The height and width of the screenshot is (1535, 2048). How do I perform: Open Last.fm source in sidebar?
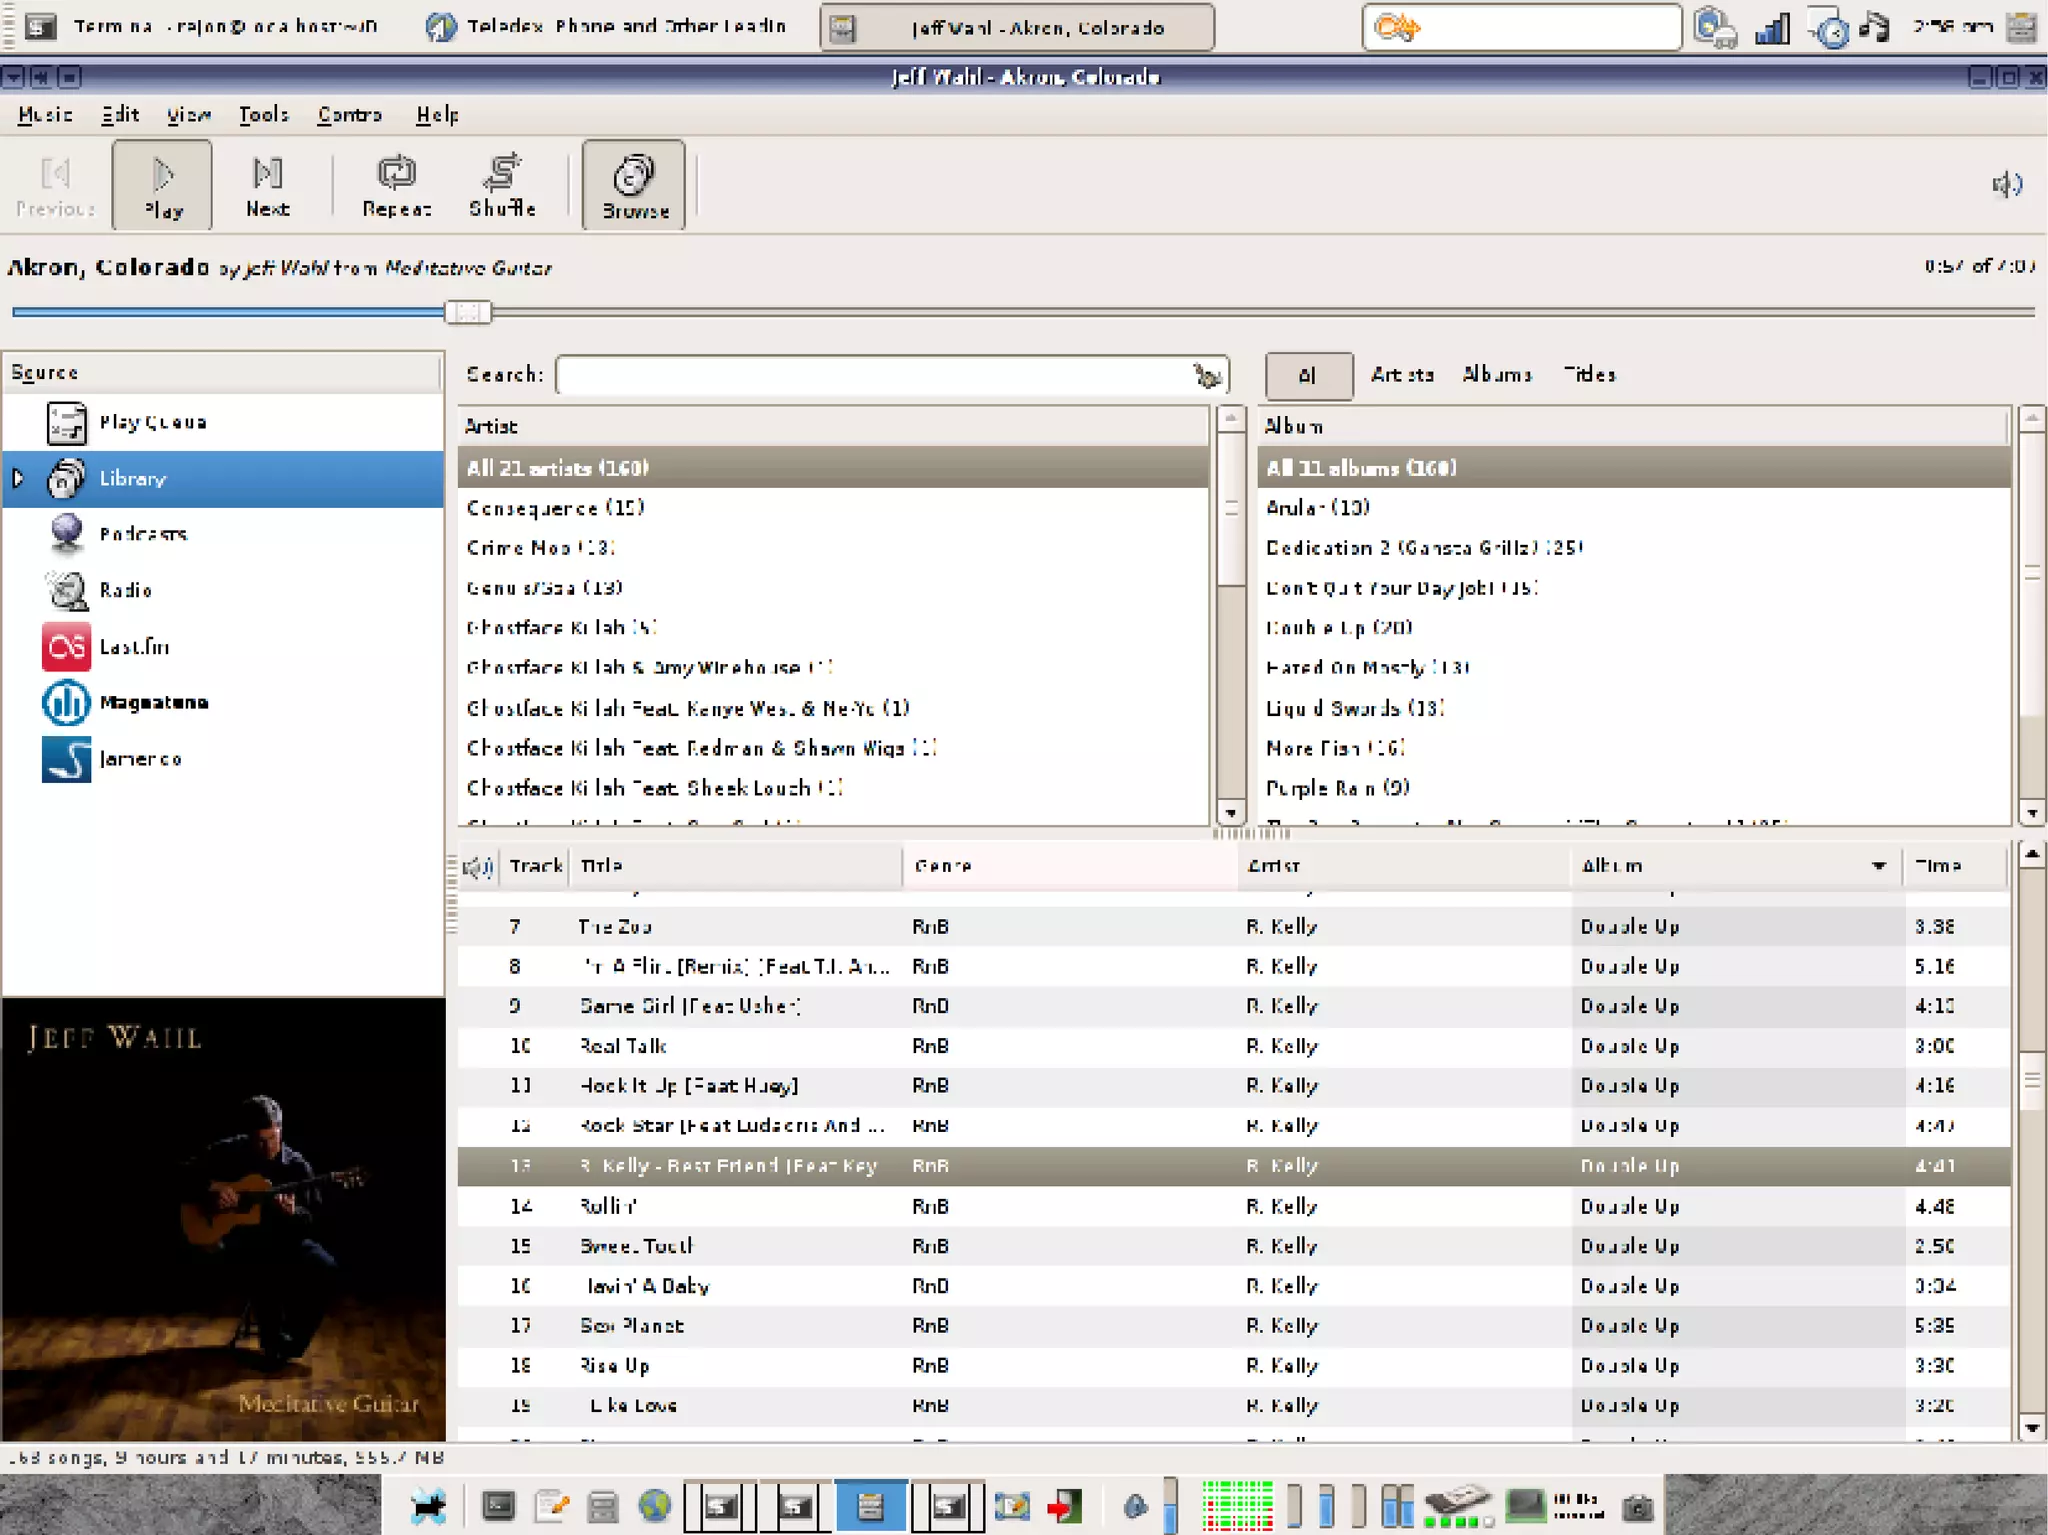pos(134,647)
